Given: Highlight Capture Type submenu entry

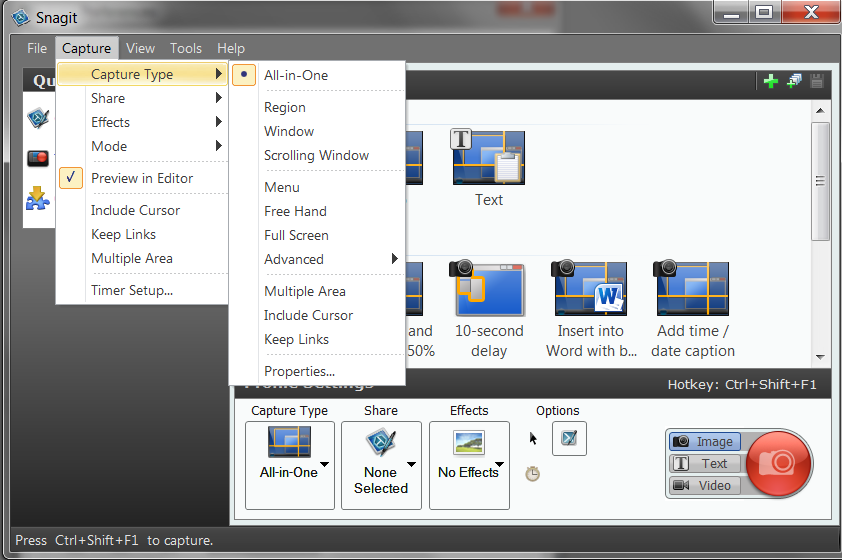Looking at the screenshot, I should (x=142, y=74).
